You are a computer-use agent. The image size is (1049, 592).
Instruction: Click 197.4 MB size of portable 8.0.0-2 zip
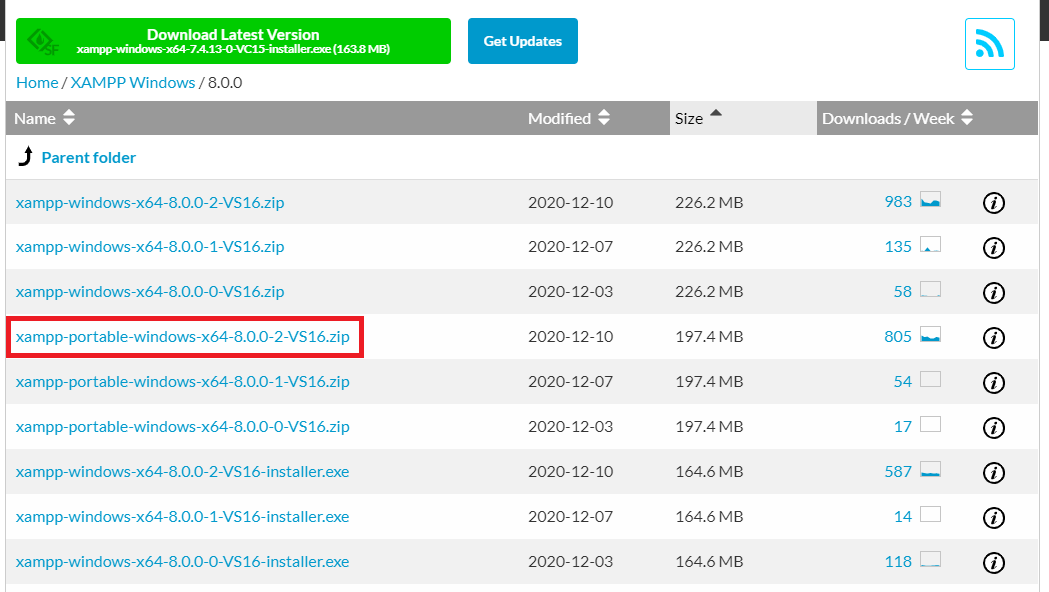point(709,336)
